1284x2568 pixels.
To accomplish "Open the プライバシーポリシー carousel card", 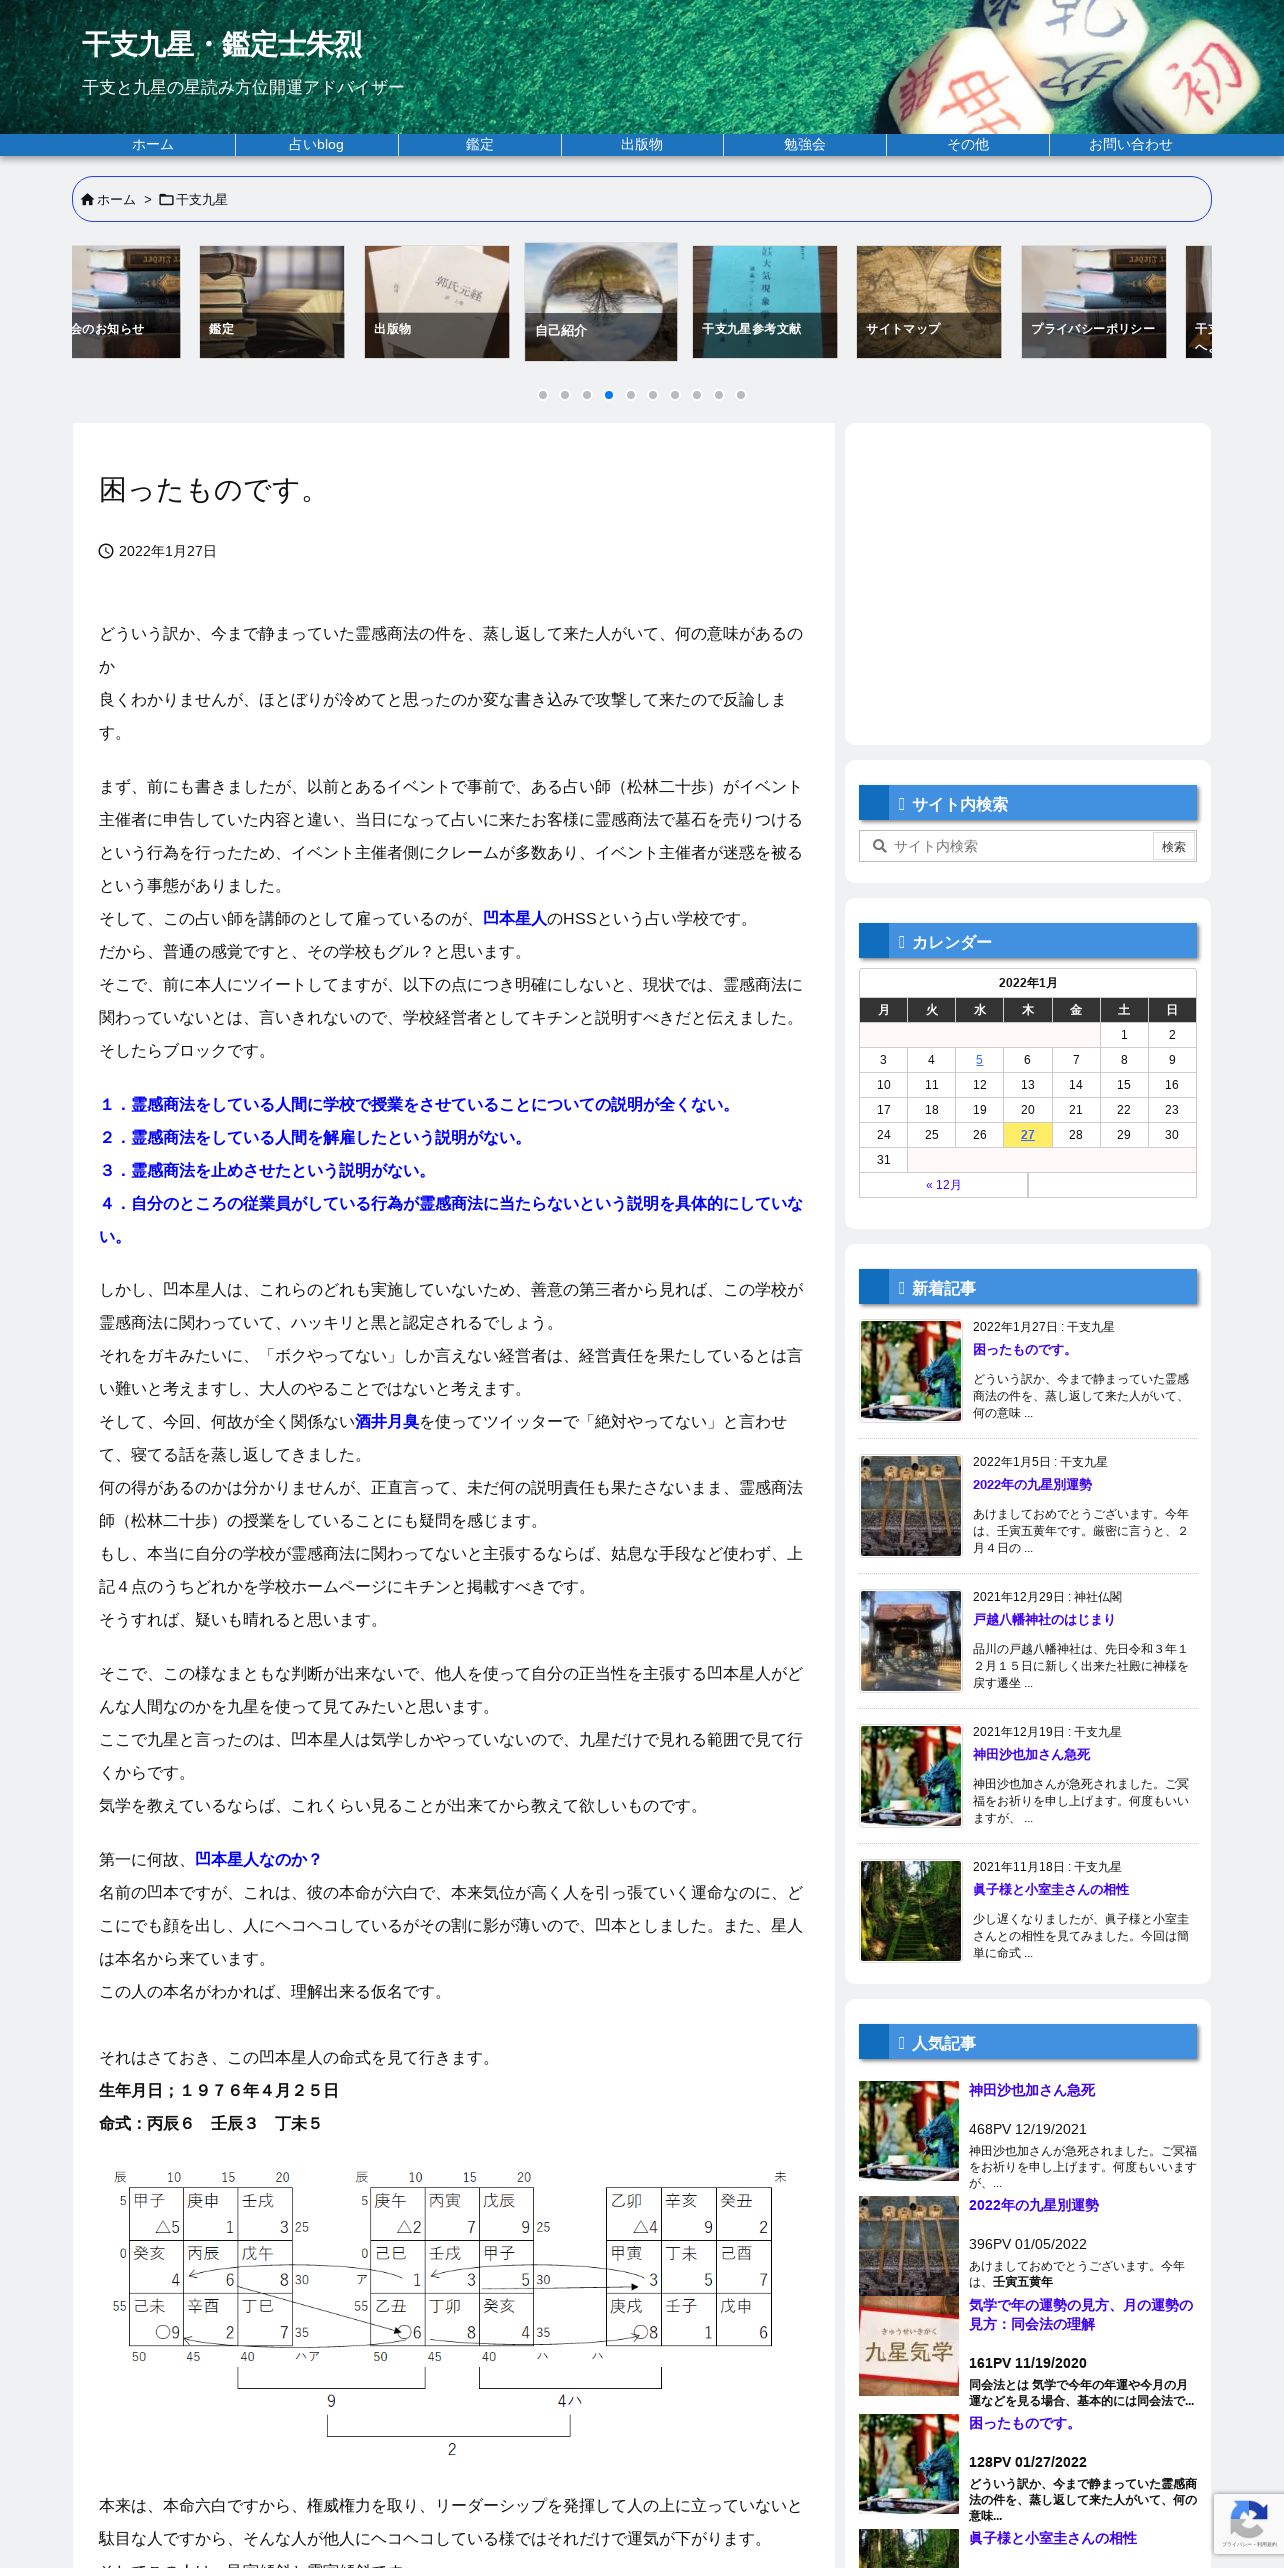I will 1094,302.
